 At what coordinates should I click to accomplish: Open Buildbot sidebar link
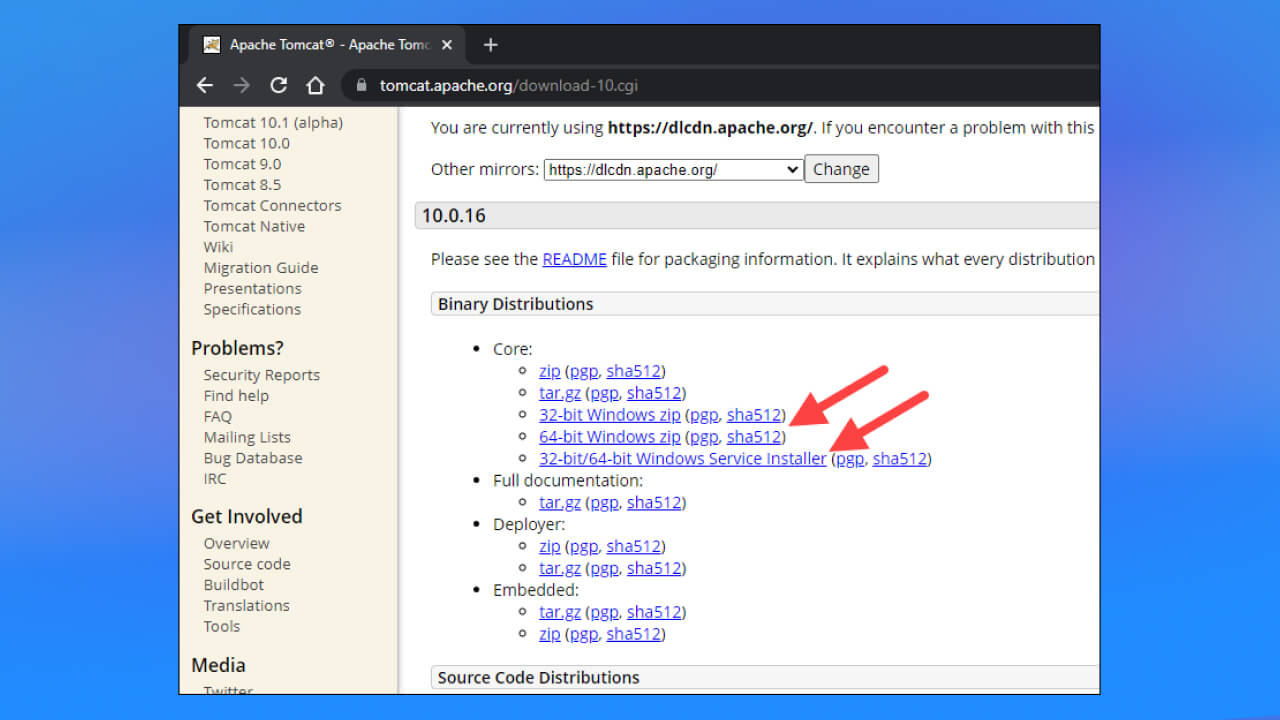click(x=234, y=585)
